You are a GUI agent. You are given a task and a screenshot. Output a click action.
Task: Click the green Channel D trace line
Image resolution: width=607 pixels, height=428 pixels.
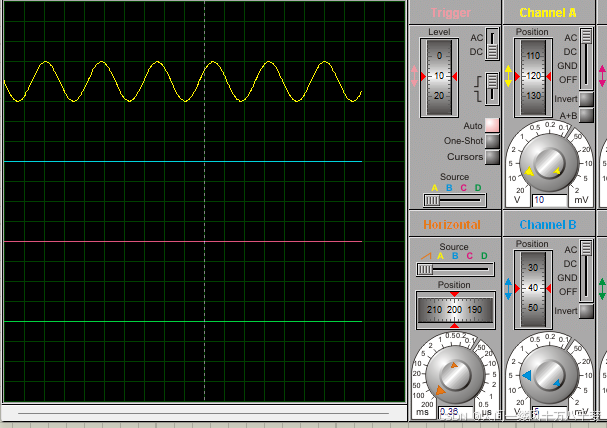[x=183, y=321]
